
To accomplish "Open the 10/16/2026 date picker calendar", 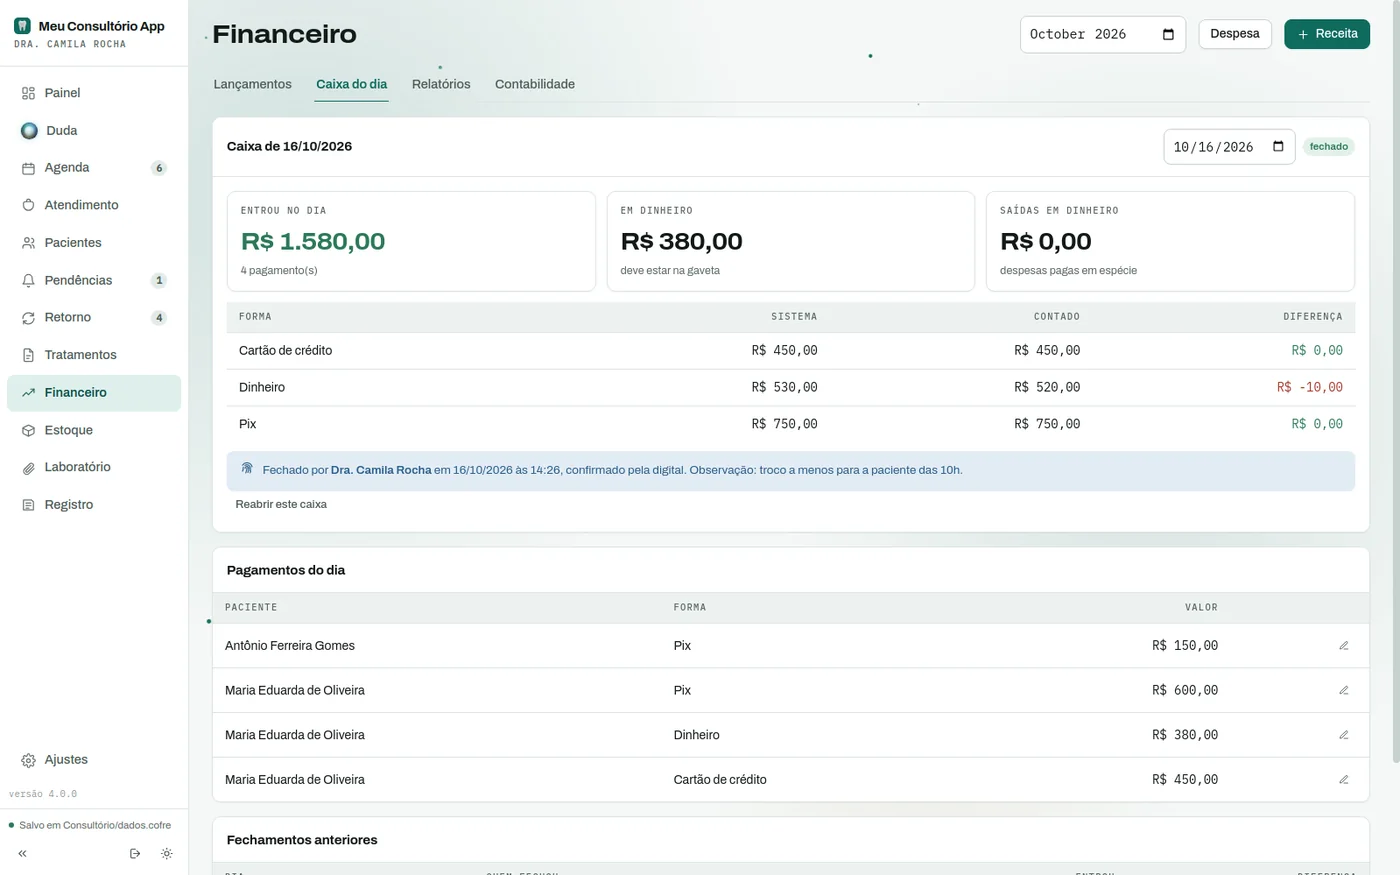I will 1278,147.
